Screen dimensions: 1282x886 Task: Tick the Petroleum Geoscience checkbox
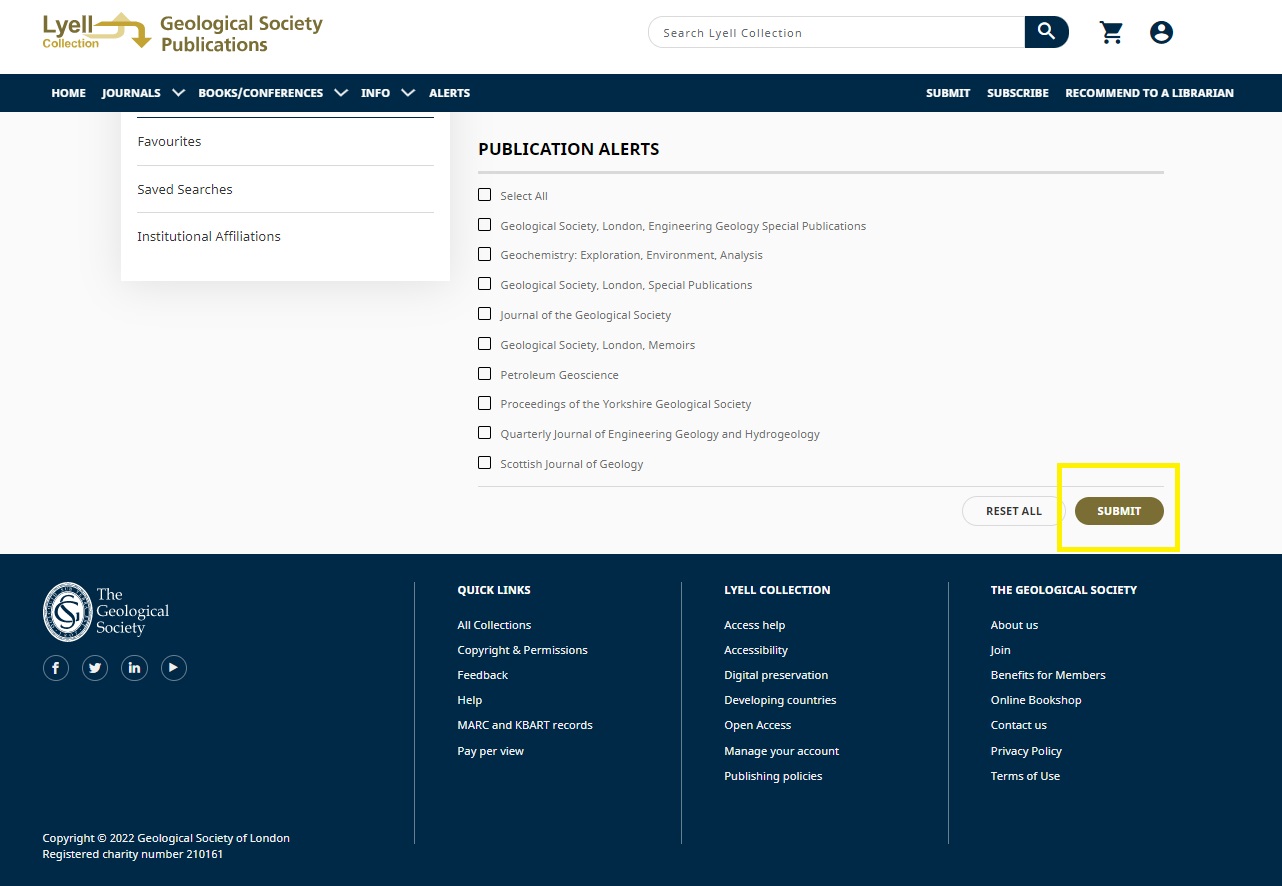[485, 374]
